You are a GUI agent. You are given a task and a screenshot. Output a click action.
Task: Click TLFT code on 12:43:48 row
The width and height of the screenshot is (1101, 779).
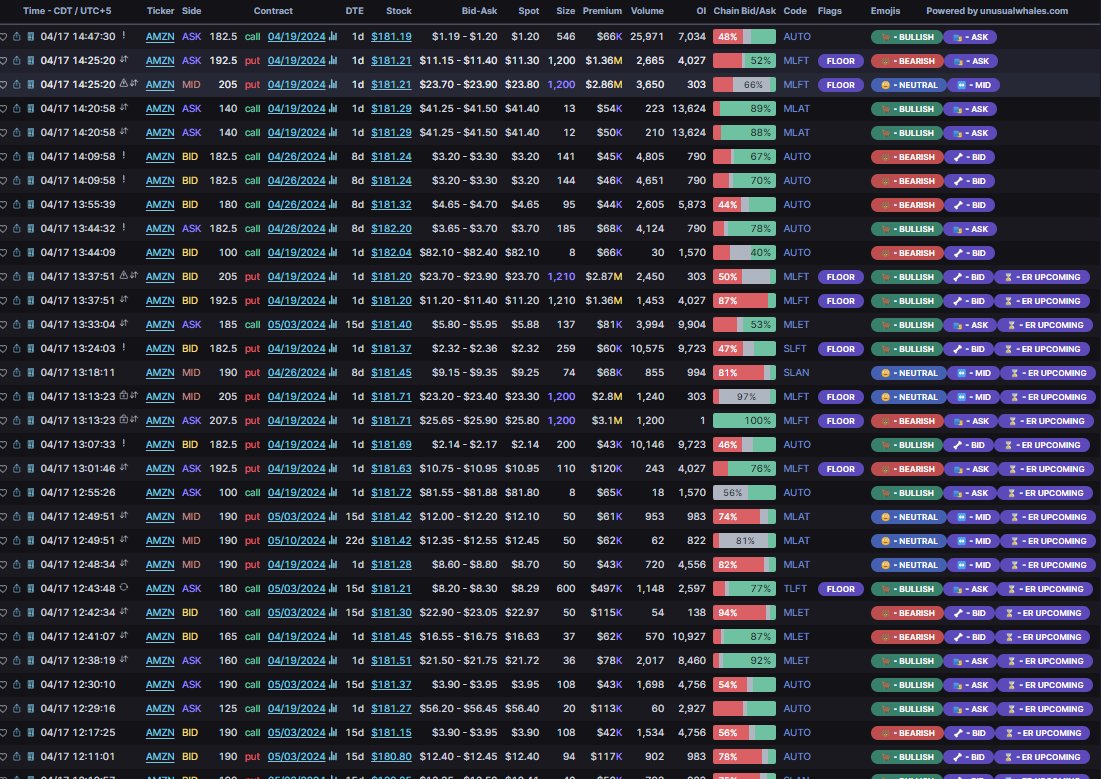796,589
